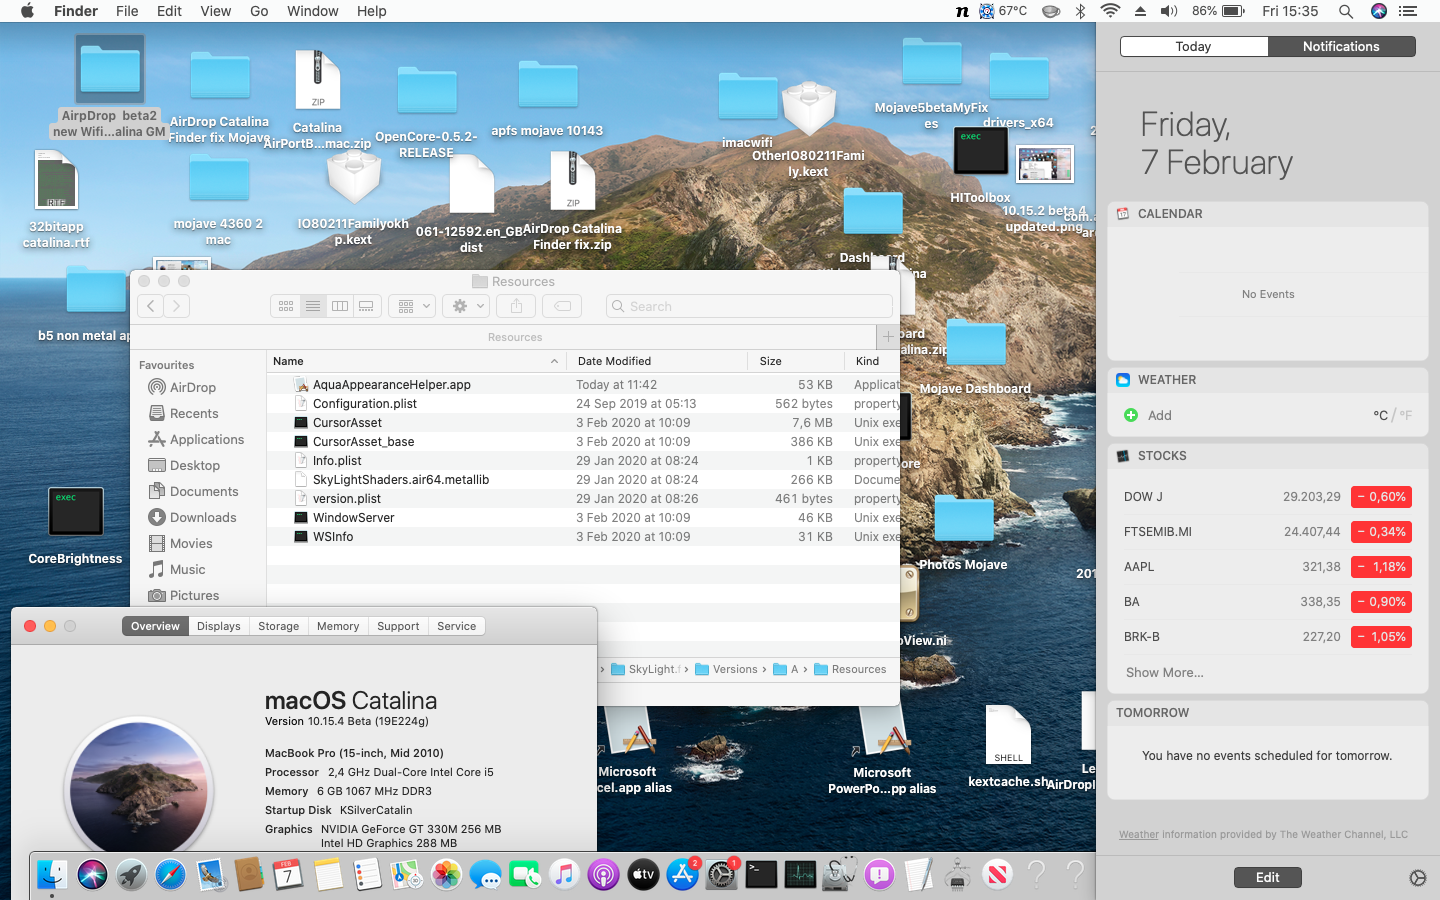Toggle DOW J change value badge
The width and height of the screenshot is (1440, 900).
[x=1381, y=497]
